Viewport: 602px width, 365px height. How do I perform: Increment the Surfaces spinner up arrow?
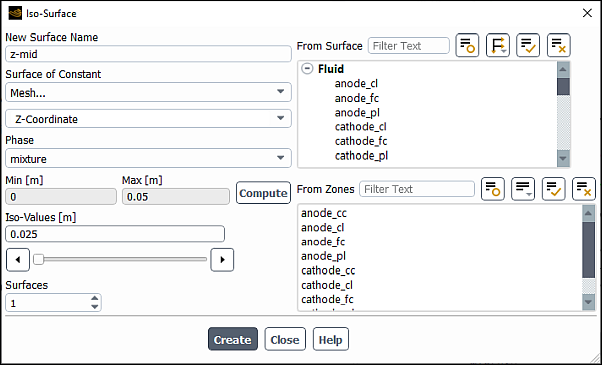click(94, 298)
